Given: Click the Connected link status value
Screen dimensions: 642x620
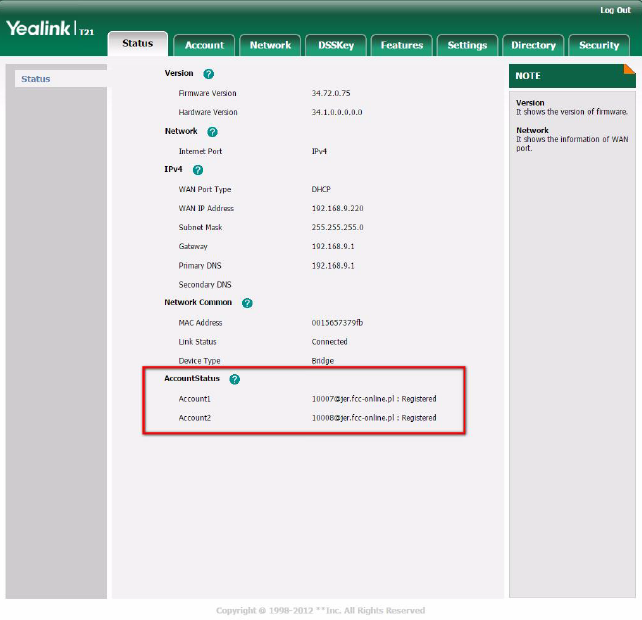Looking at the screenshot, I should click(329, 342).
